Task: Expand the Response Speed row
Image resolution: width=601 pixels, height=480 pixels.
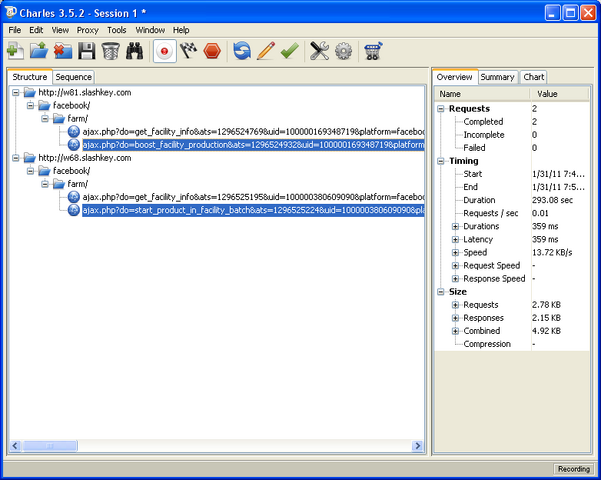Action: pyautogui.click(x=455, y=279)
